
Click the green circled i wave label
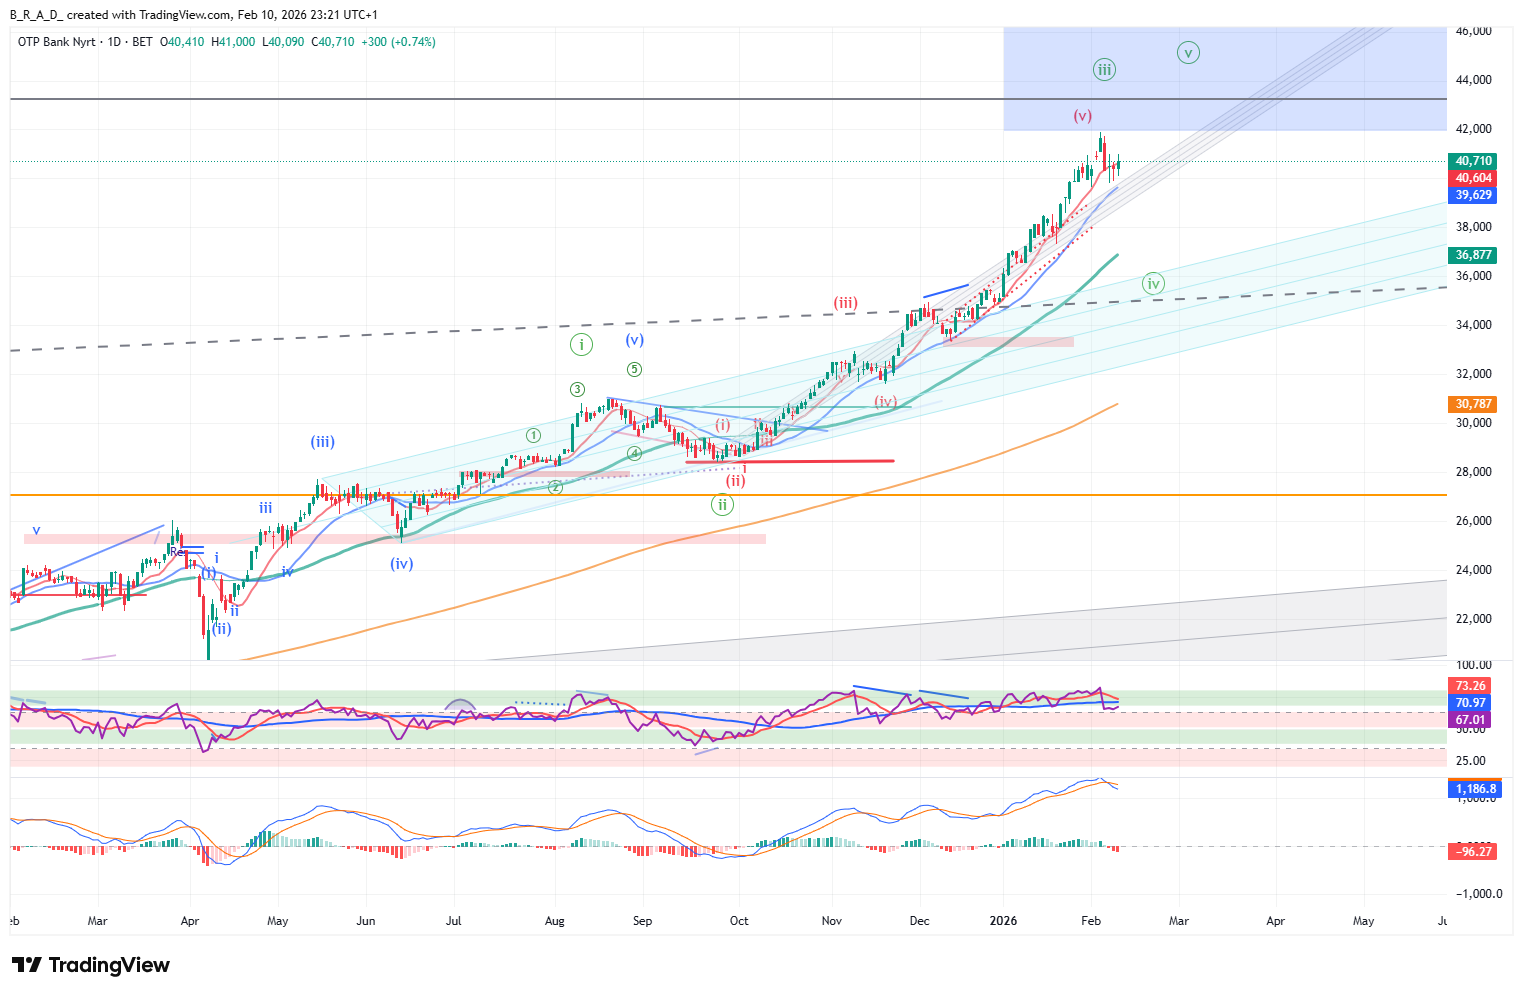pos(581,345)
